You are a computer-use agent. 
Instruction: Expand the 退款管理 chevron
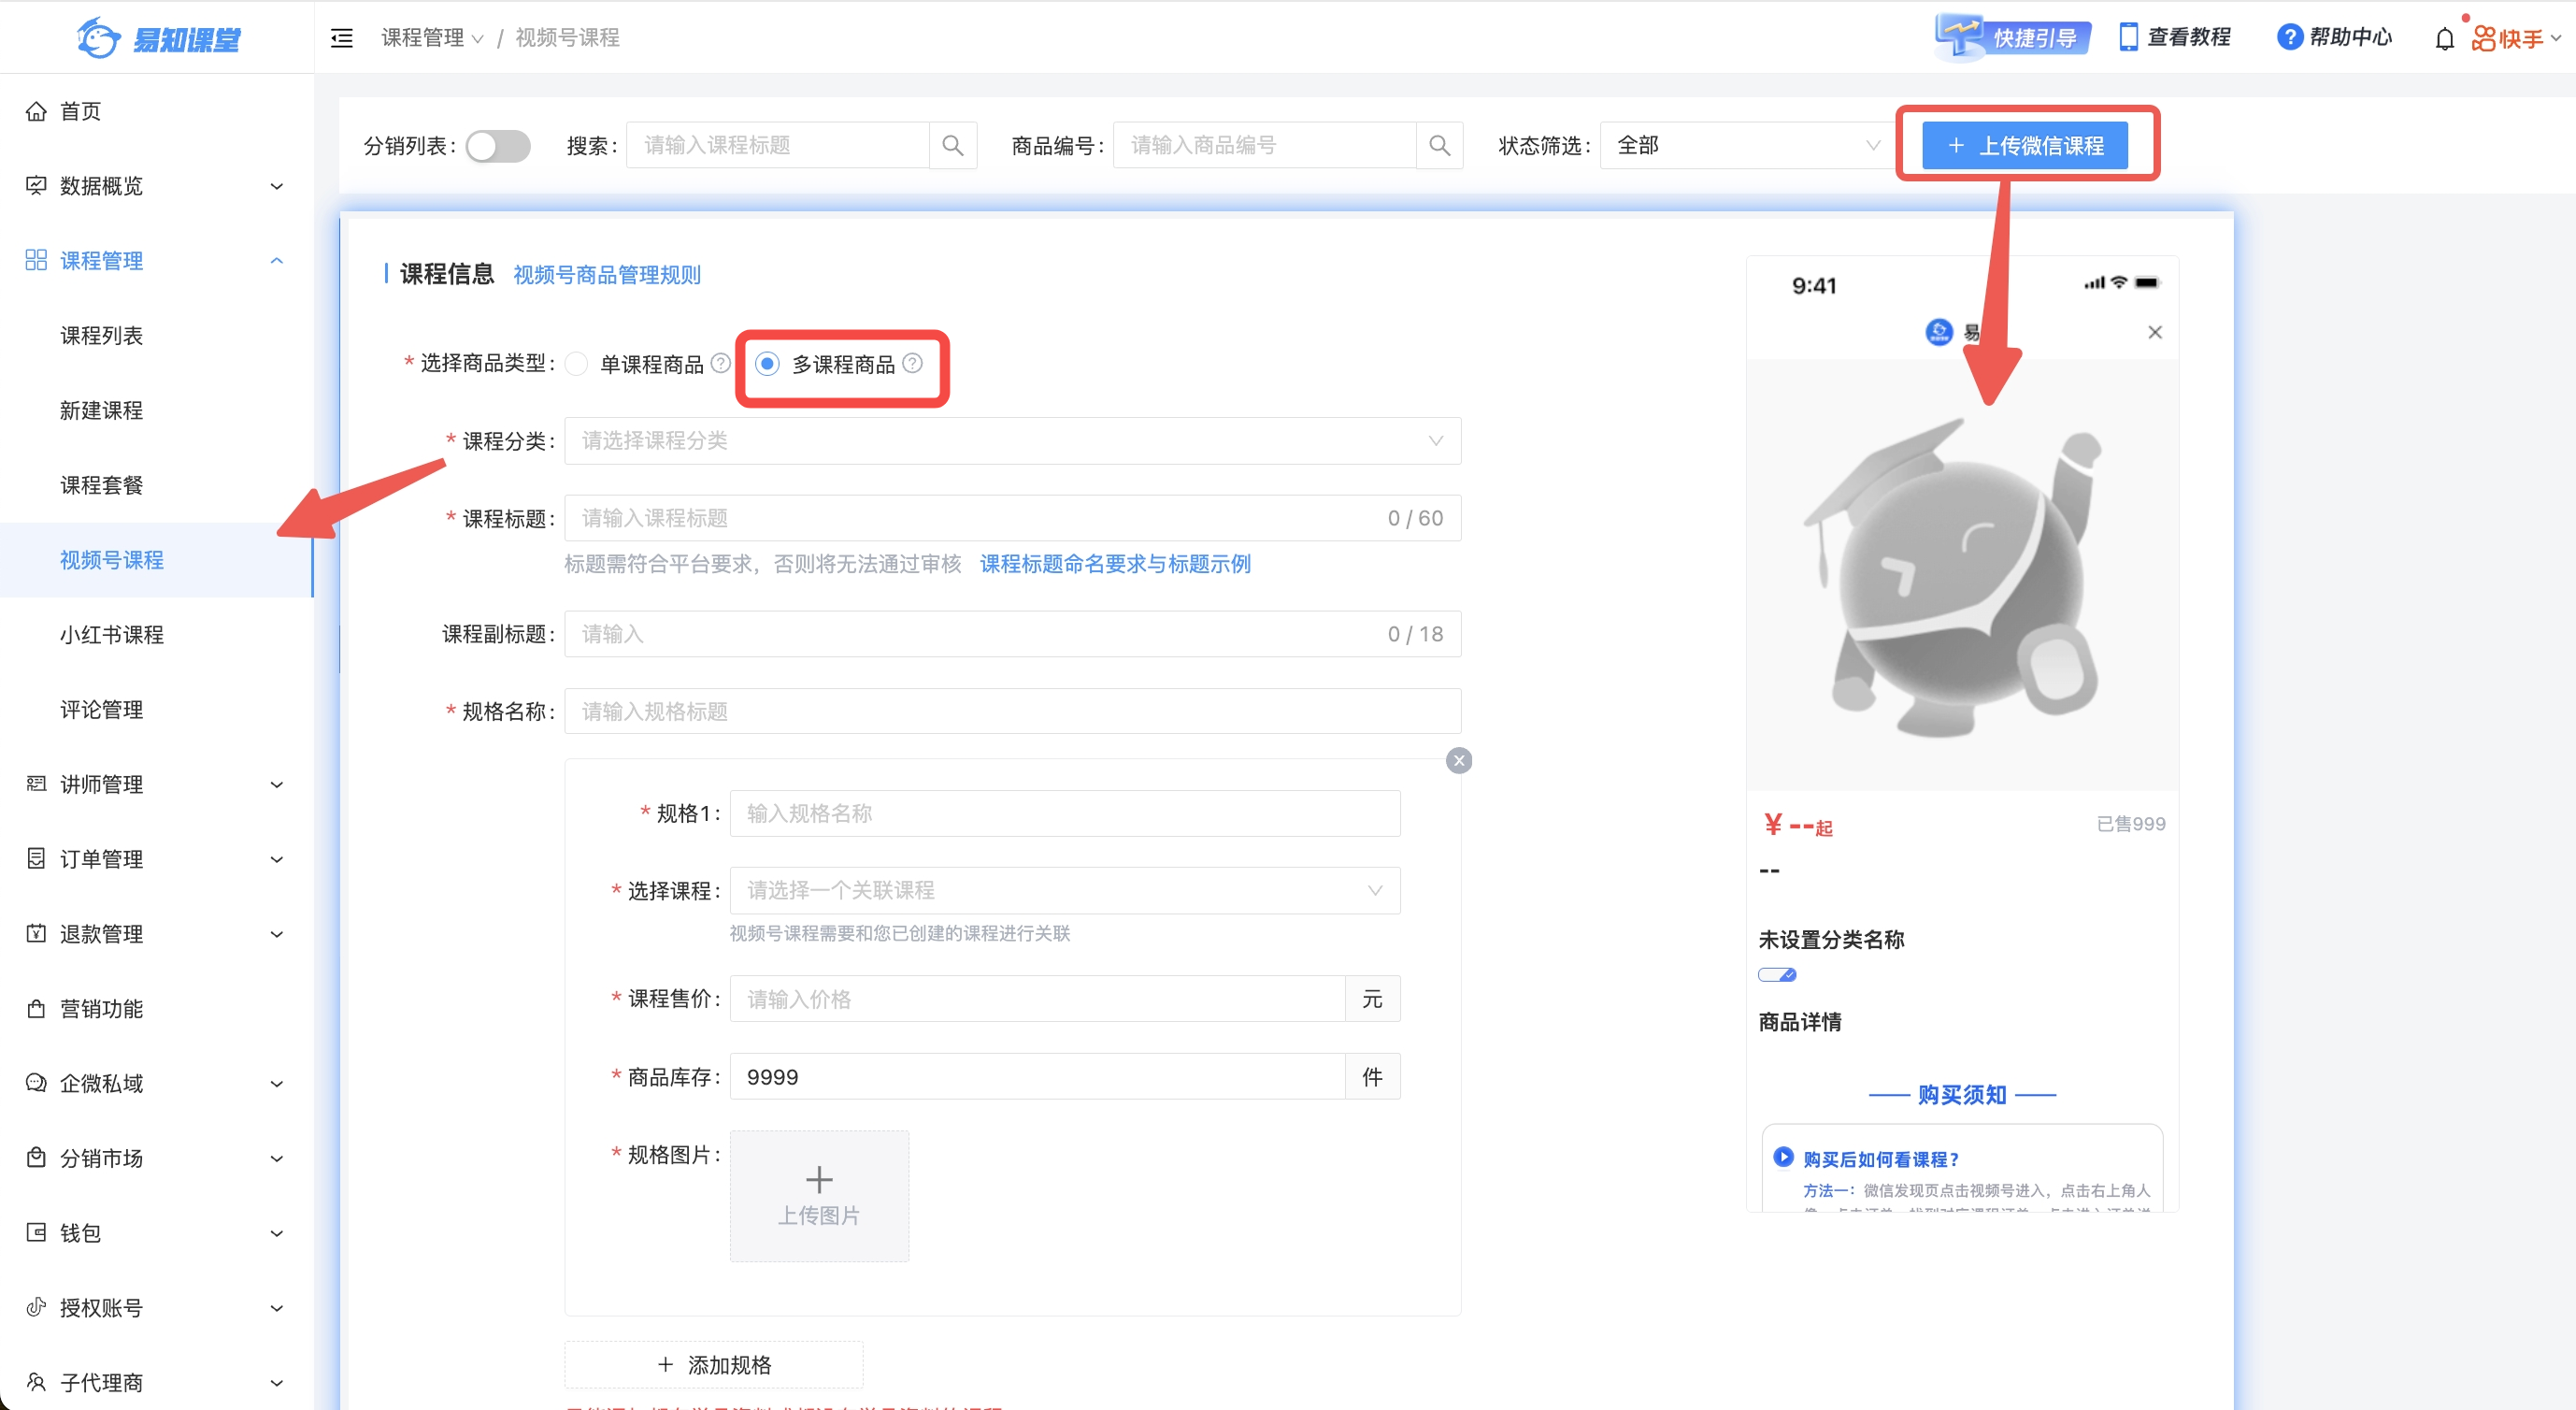[277, 935]
